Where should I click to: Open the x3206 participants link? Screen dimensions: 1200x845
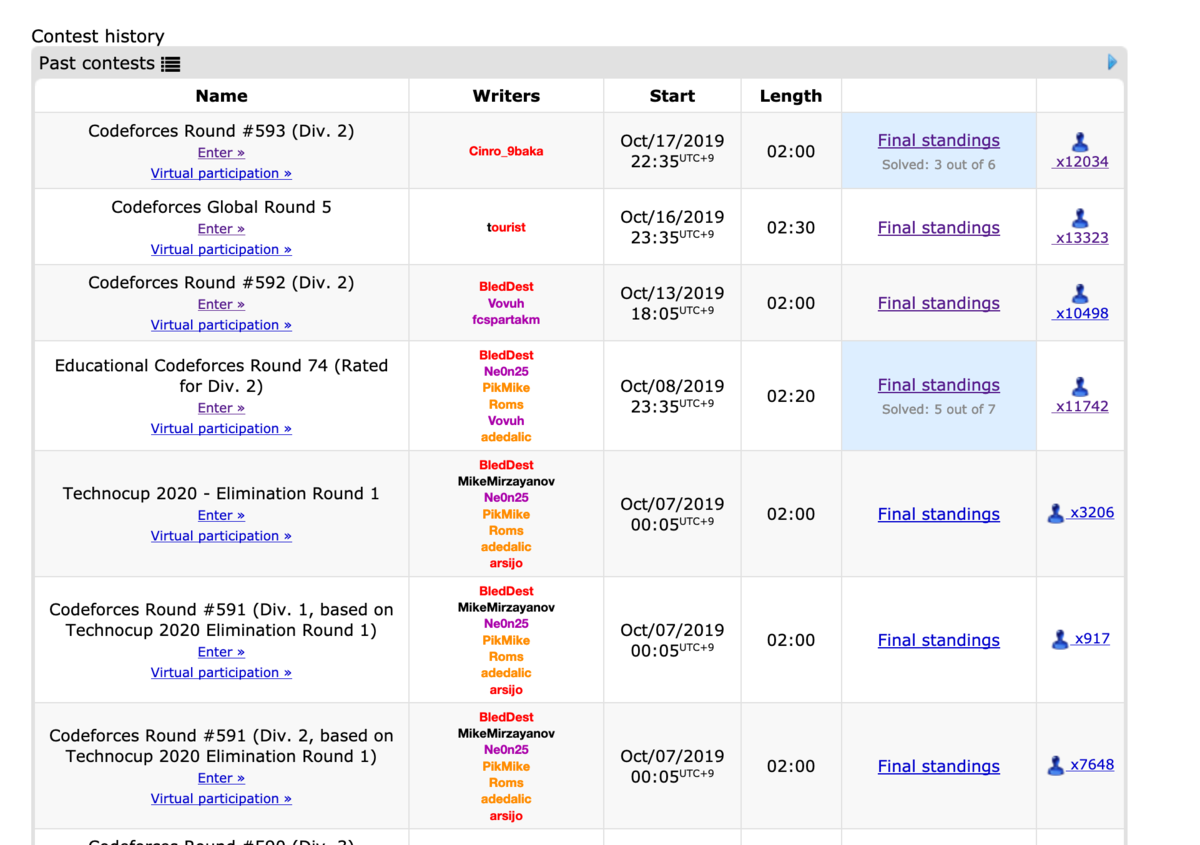(x=1091, y=513)
